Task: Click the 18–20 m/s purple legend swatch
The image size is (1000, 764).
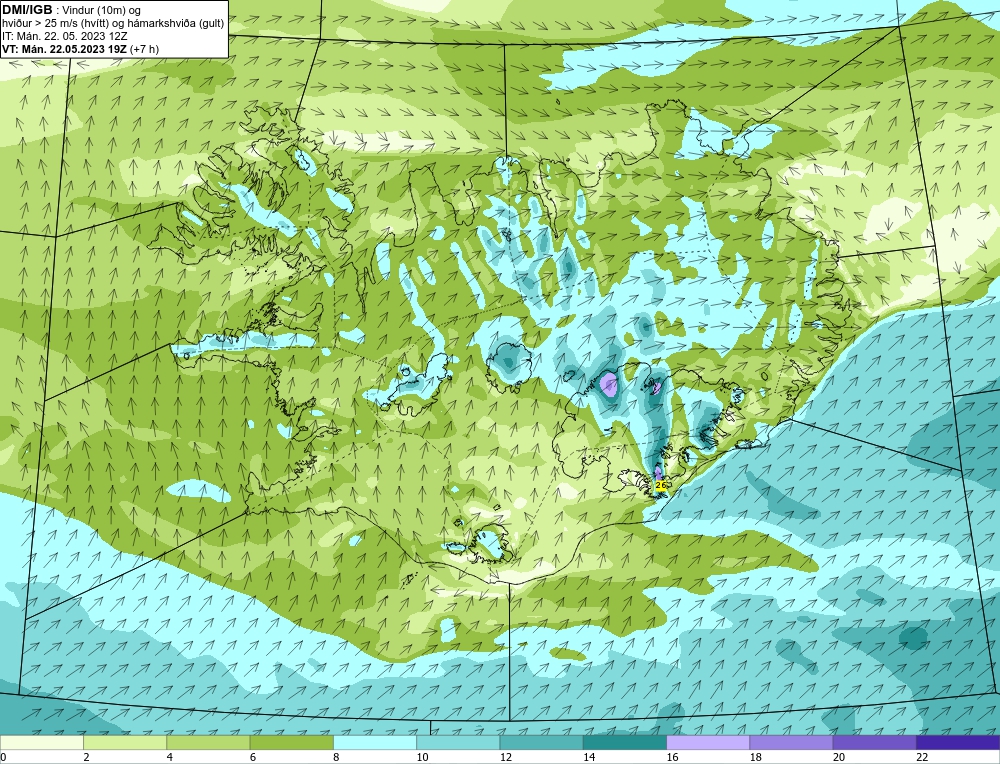Action: coord(791,743)
